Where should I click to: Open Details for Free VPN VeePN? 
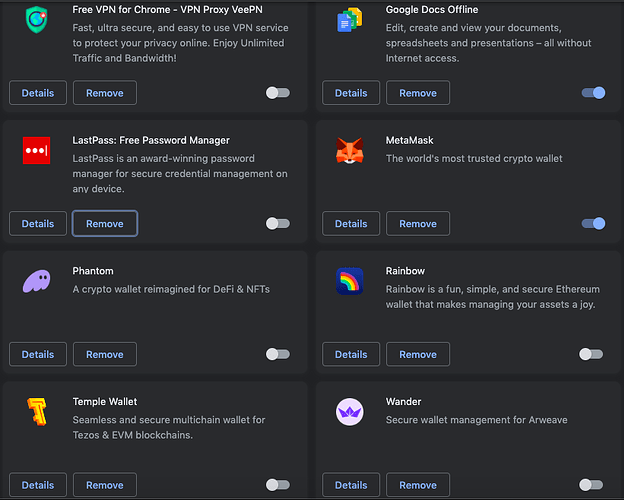(38, 93)
